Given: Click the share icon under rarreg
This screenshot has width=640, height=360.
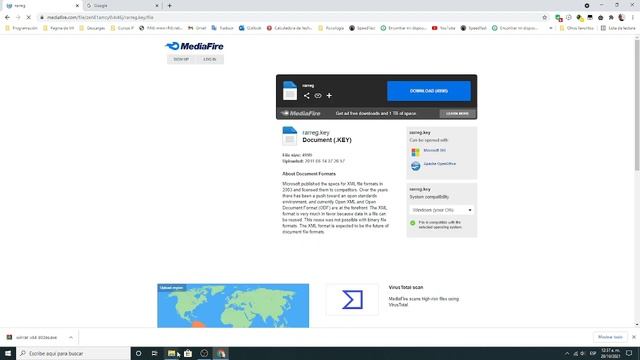Looking at the screenshot, I should [307, 96].
